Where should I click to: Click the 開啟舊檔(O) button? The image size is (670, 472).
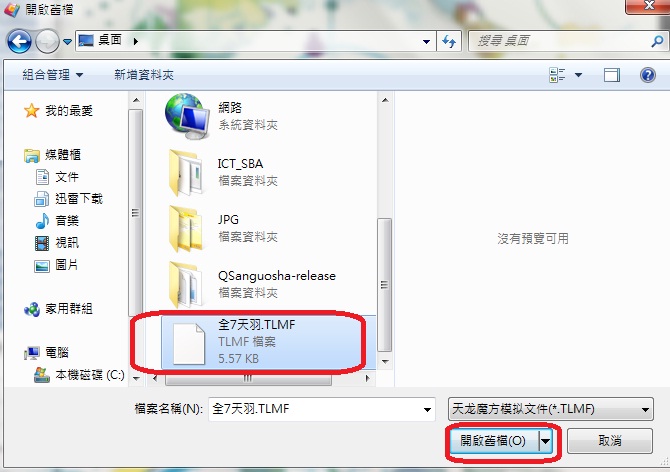493,441
